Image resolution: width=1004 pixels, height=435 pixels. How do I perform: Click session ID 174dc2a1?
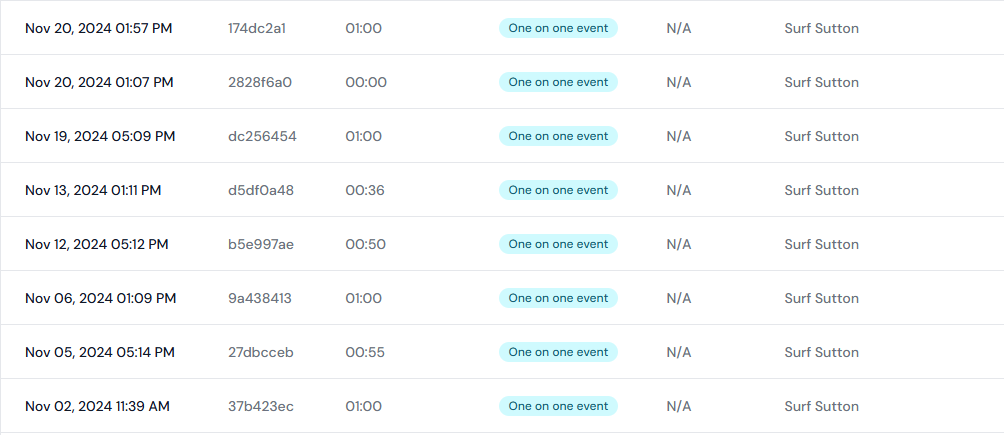pos(257,28)
